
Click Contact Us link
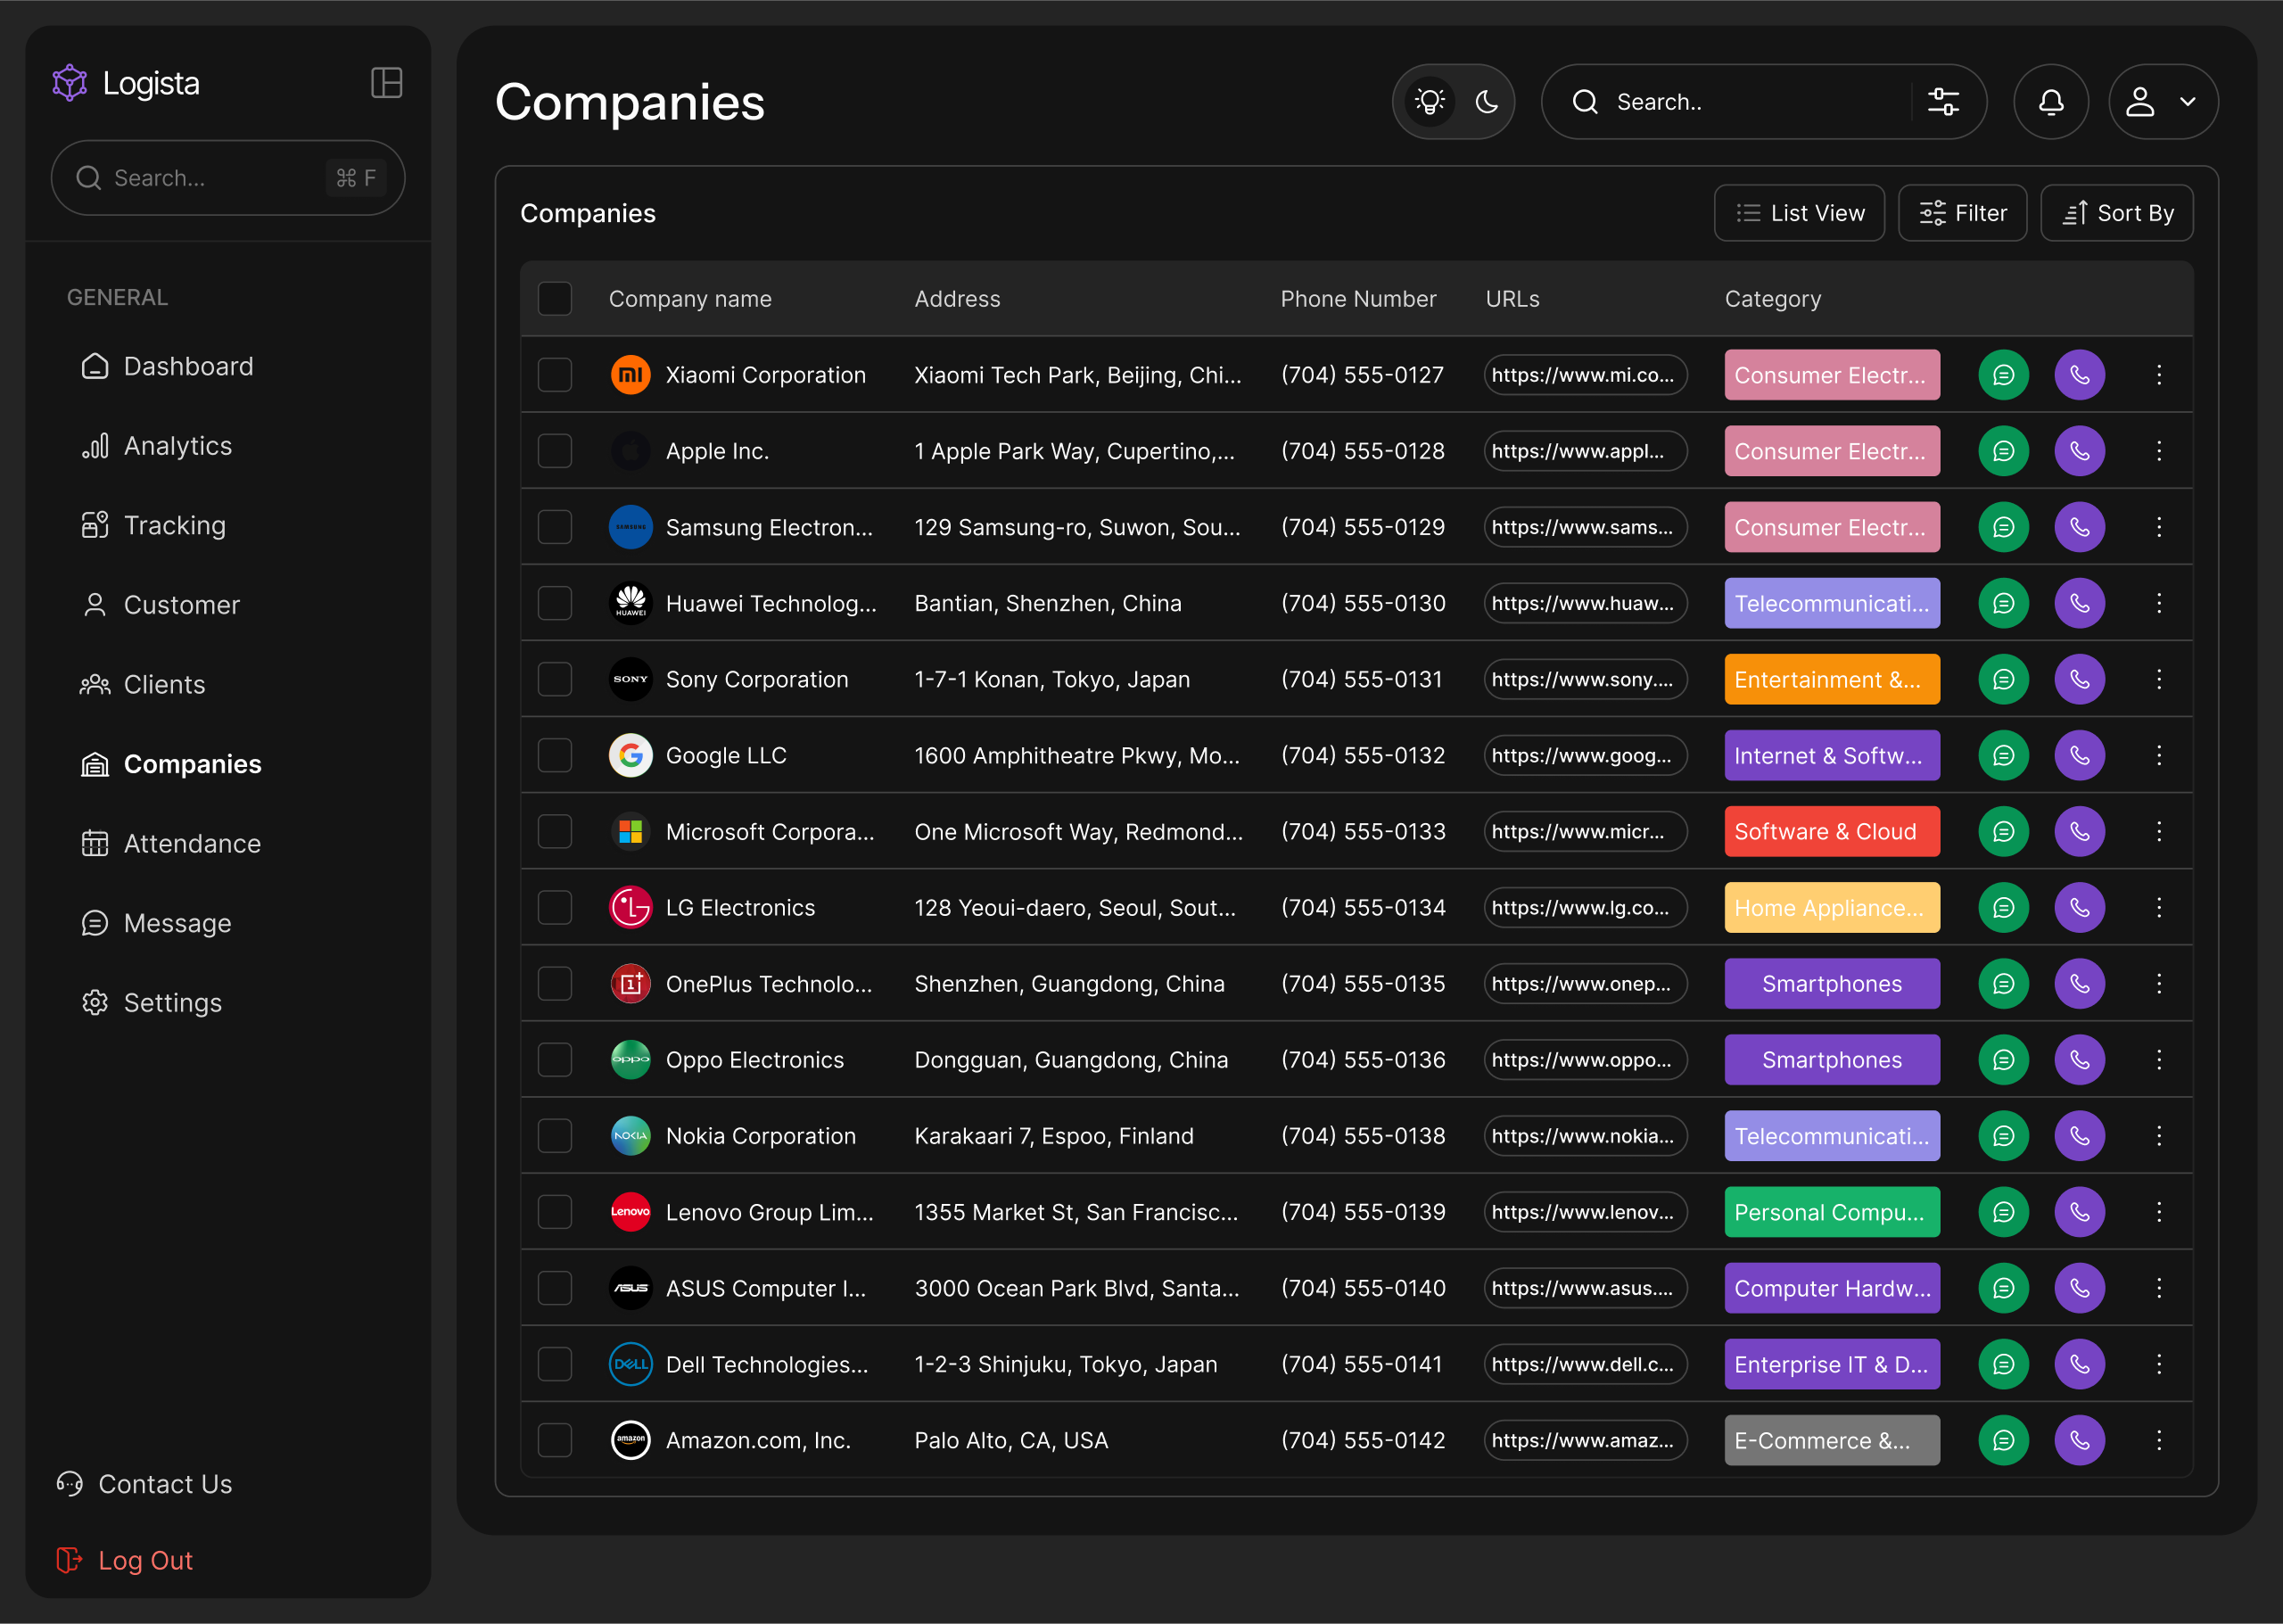click(144, 1484)
